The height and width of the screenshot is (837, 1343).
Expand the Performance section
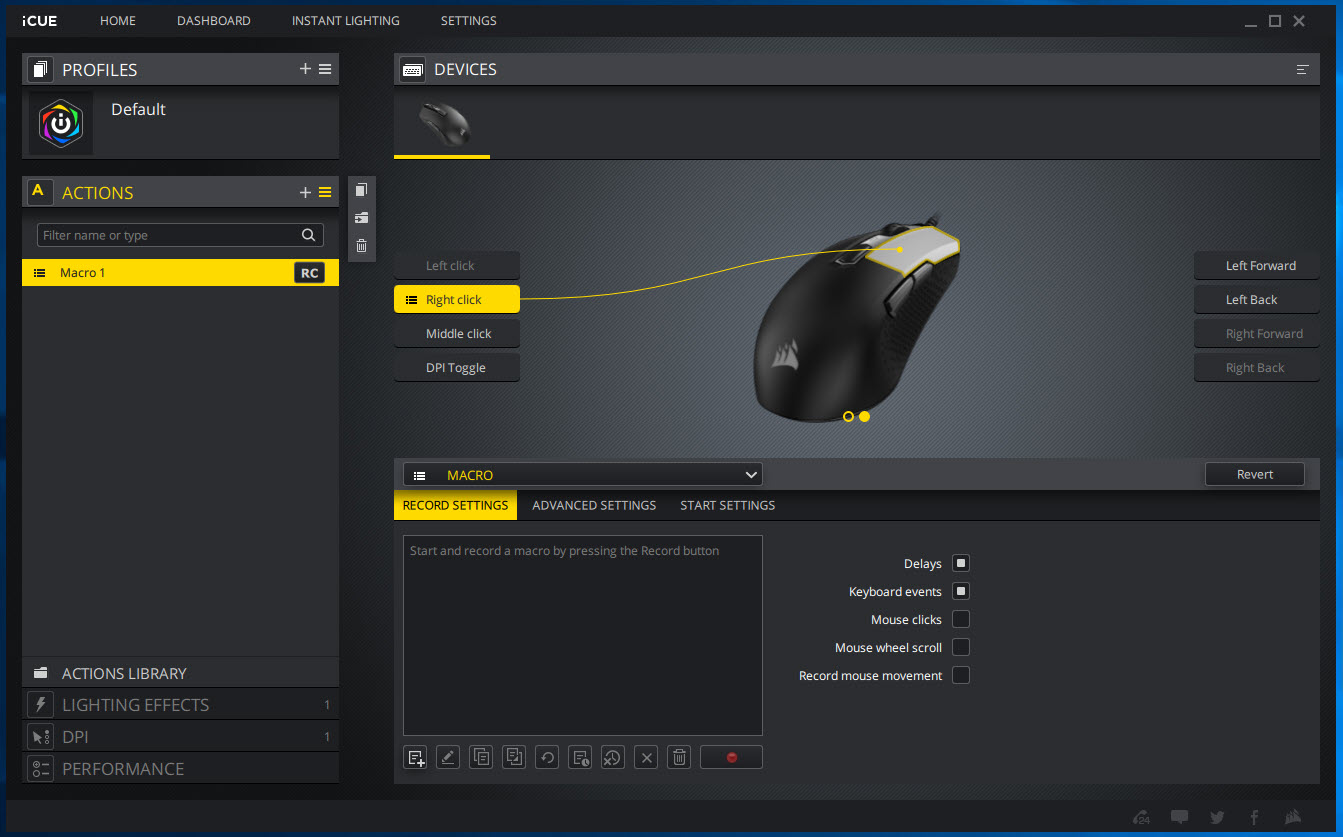[x=180, y=769]
